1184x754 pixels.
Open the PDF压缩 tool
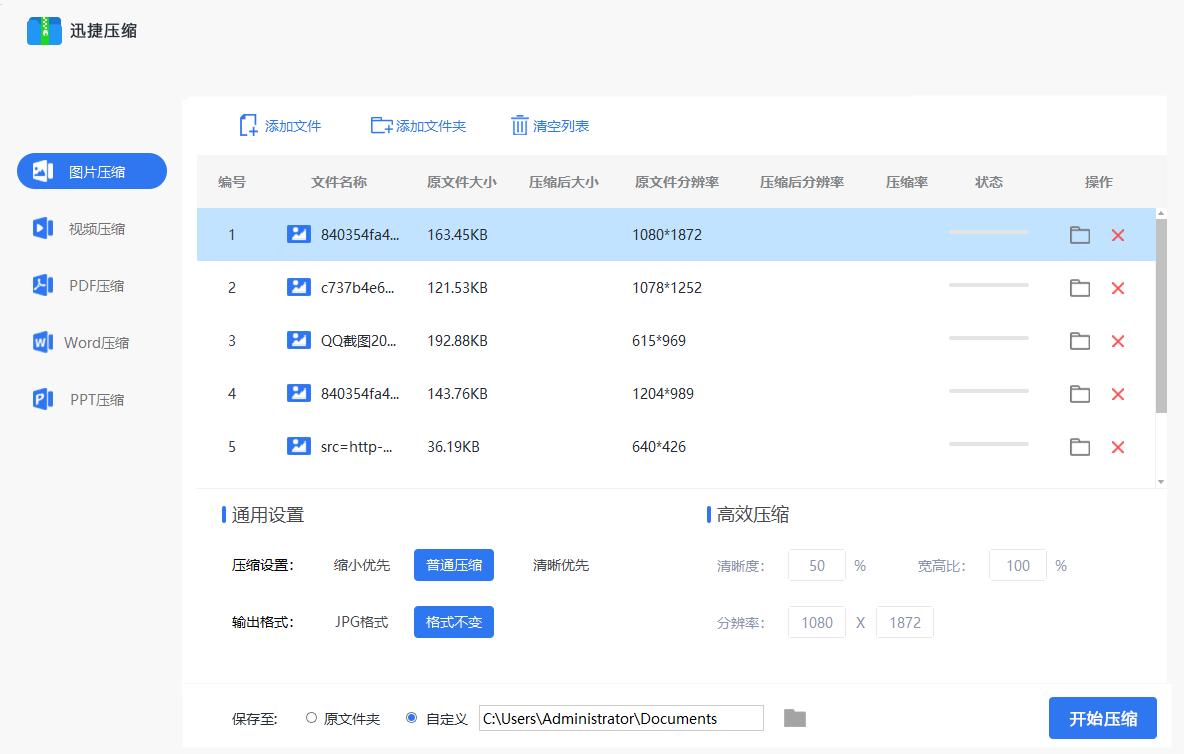(x=91, y=285)
